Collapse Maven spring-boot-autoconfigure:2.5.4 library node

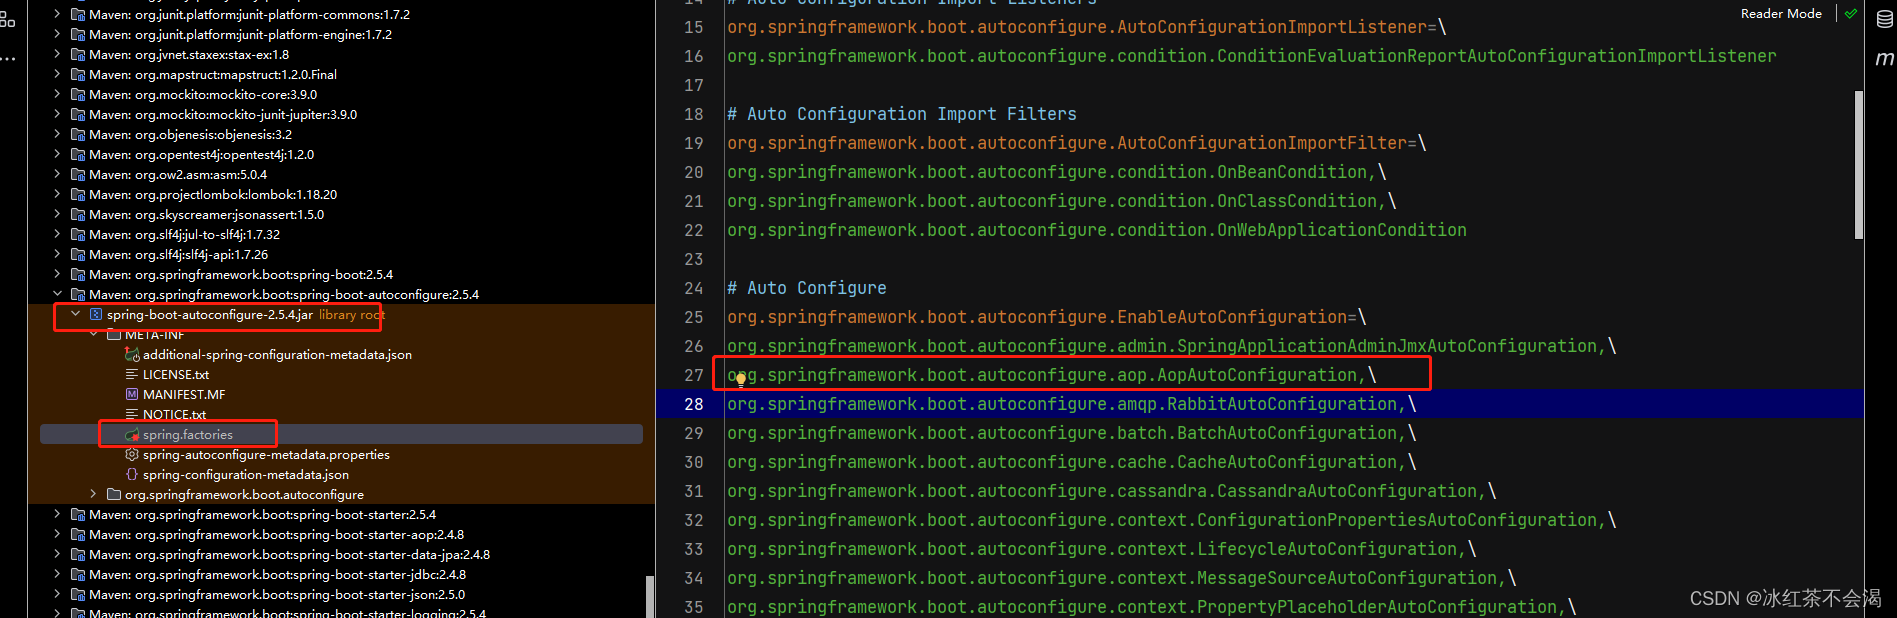click(x=57, y=295)
